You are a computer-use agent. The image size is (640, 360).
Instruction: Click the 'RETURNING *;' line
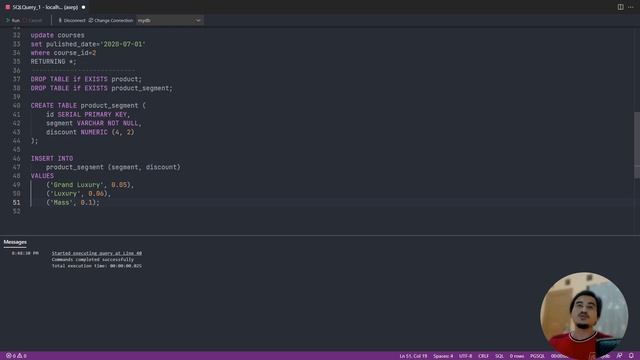(x=53, y=62)
